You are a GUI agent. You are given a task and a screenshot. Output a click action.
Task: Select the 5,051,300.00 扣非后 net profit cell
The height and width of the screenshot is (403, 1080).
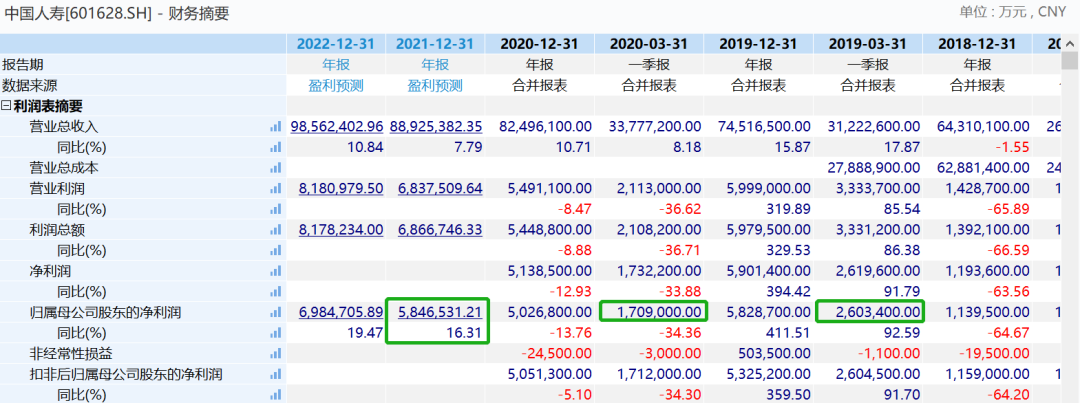point(550,375)
